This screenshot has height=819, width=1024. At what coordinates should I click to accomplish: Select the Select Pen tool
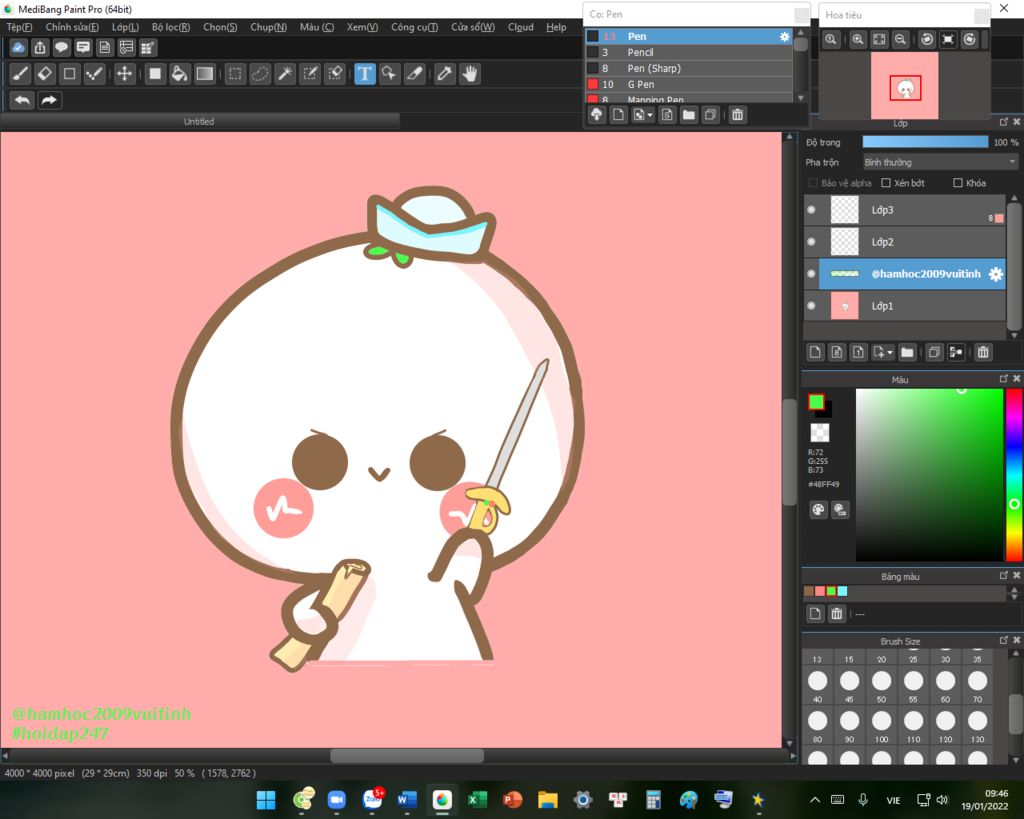coord(310,74)
